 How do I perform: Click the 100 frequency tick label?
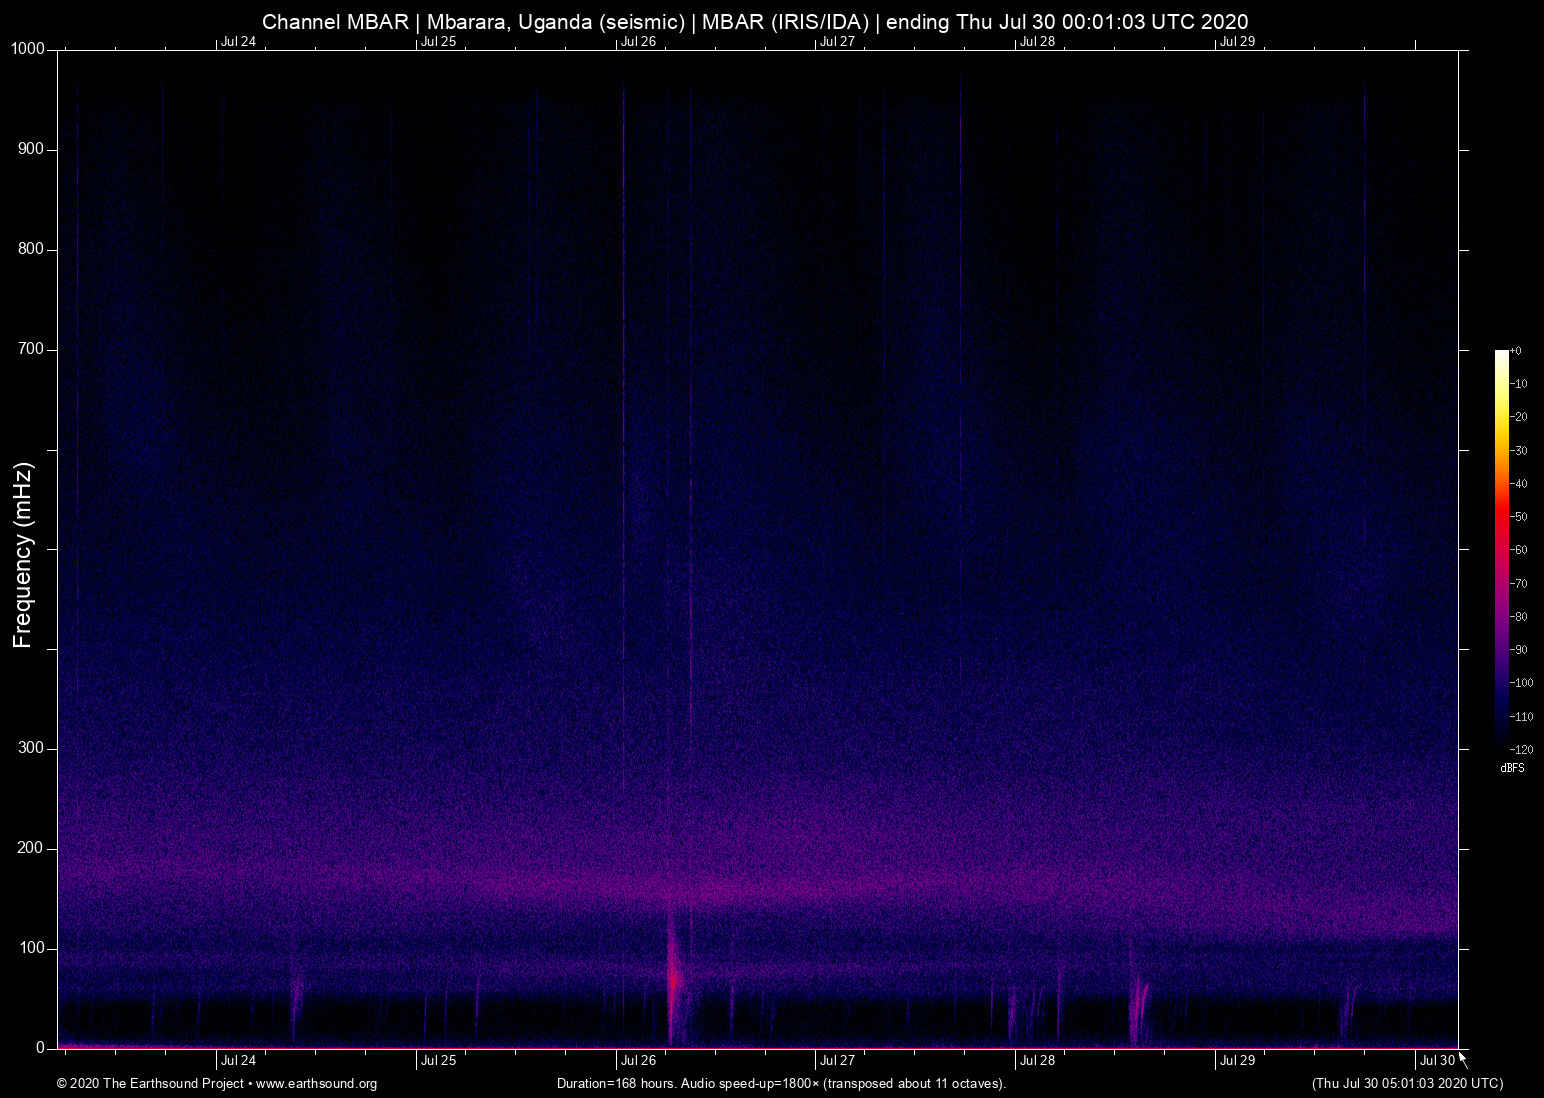[31, 948]
